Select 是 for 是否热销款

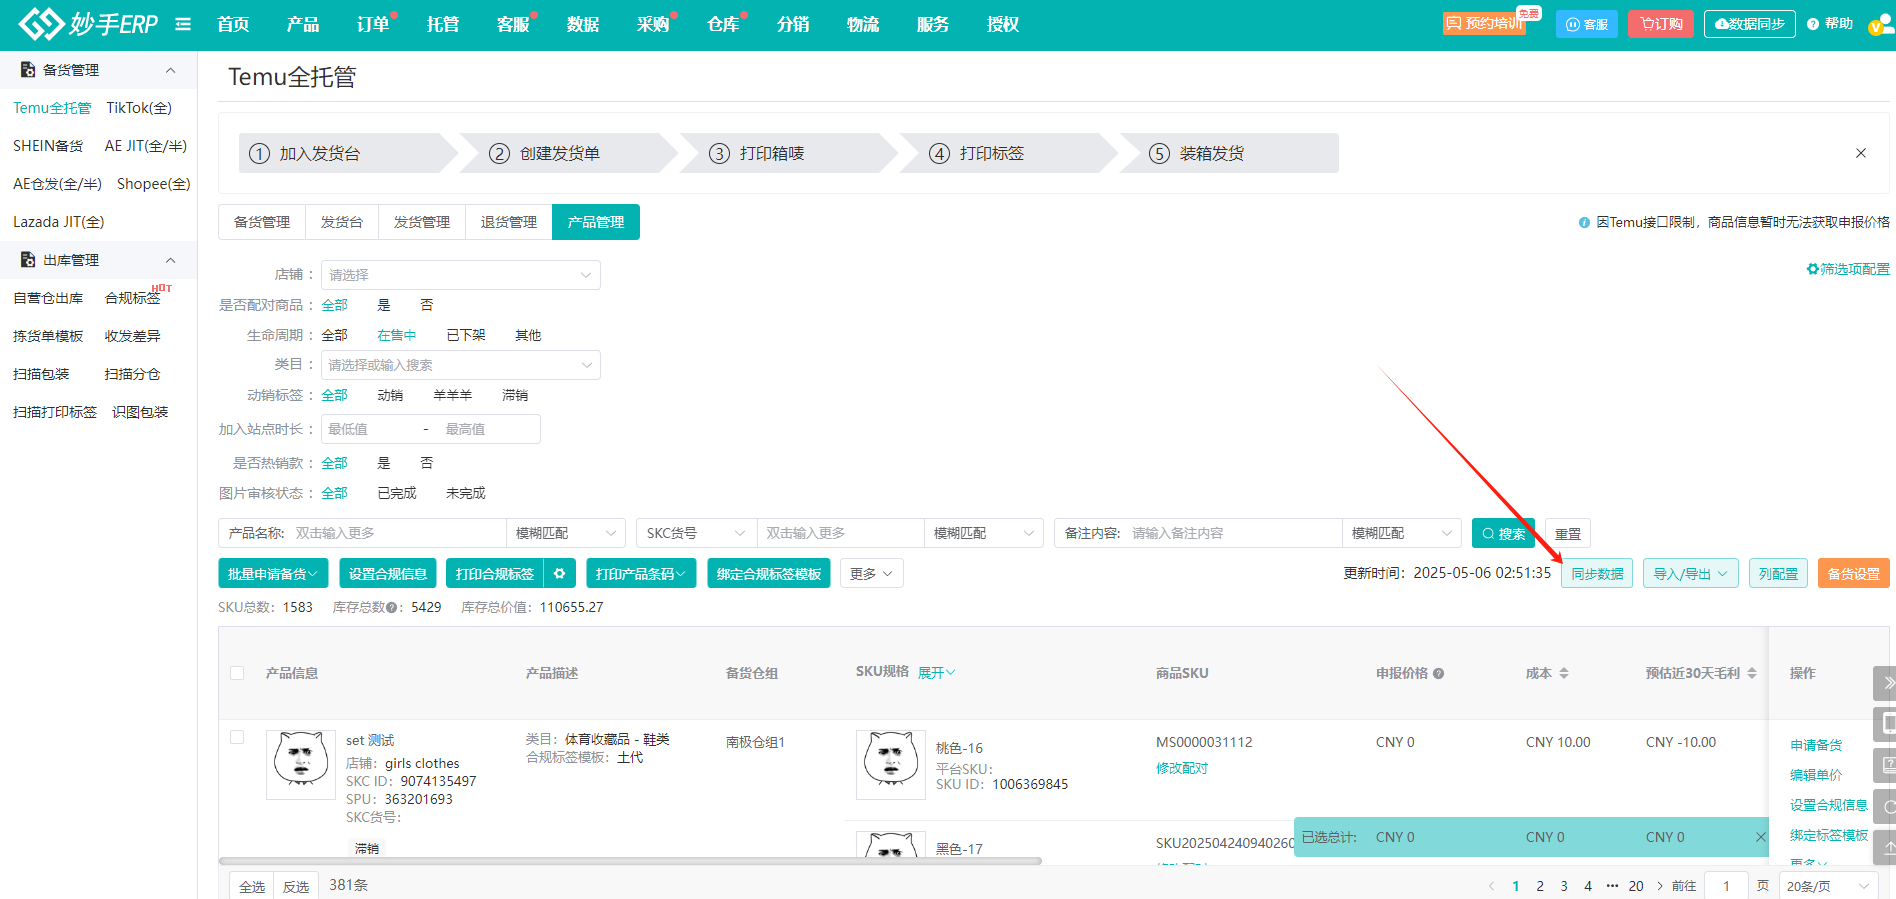click(384, 463)
